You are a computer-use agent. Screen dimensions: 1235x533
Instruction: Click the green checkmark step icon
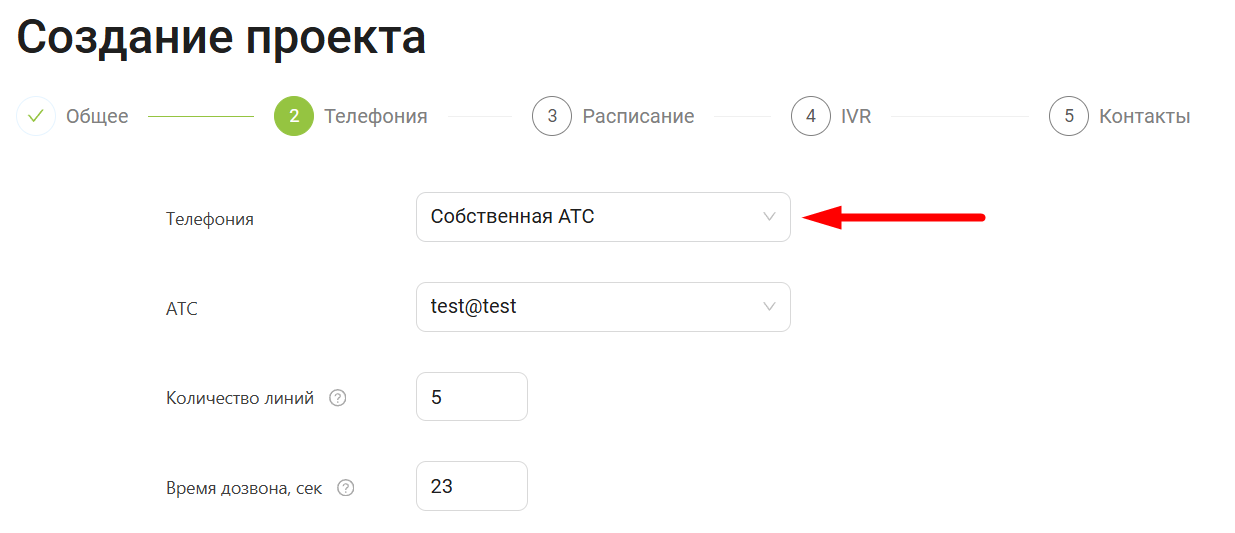(36, 116)
